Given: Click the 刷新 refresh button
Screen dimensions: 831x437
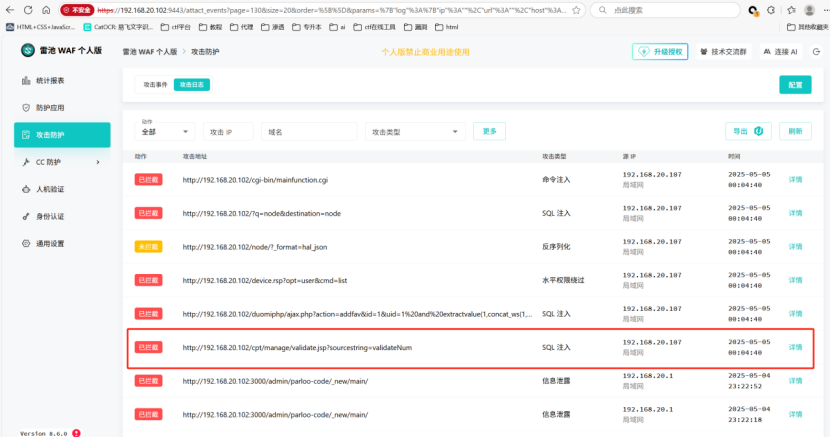Looking at the screenshot, I should click(x=795, y=131).
